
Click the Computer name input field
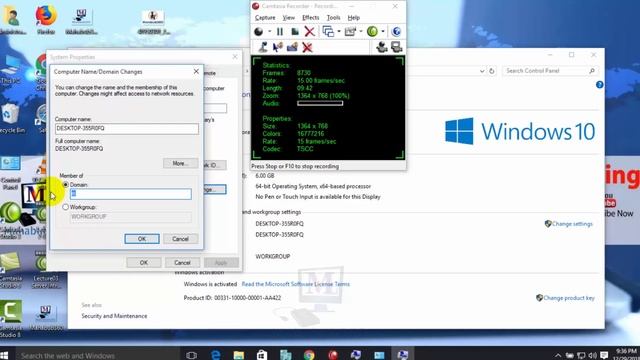[127, 129]
